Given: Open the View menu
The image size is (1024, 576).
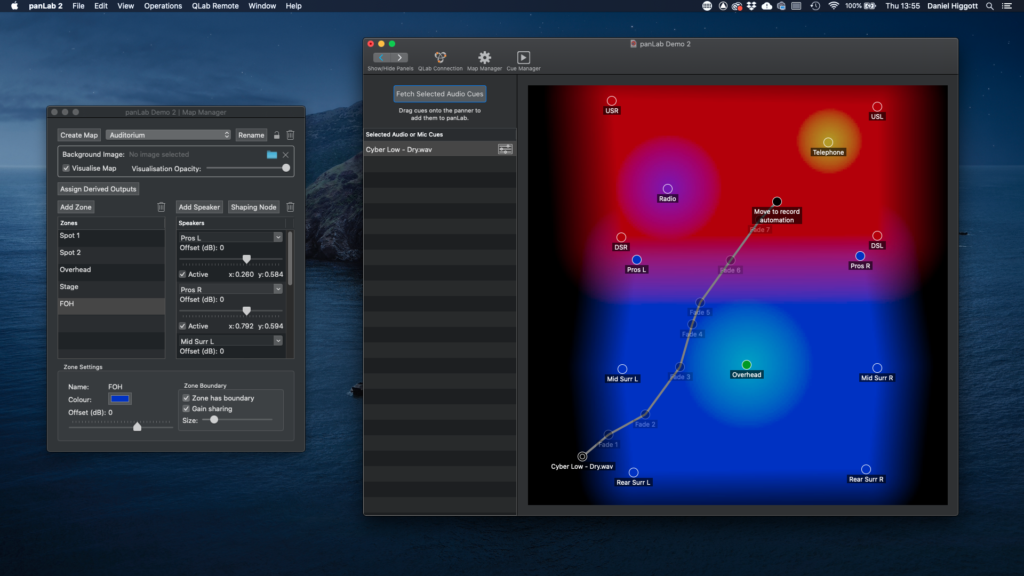Looking at the screenshot, I should (x=125, y=6).
